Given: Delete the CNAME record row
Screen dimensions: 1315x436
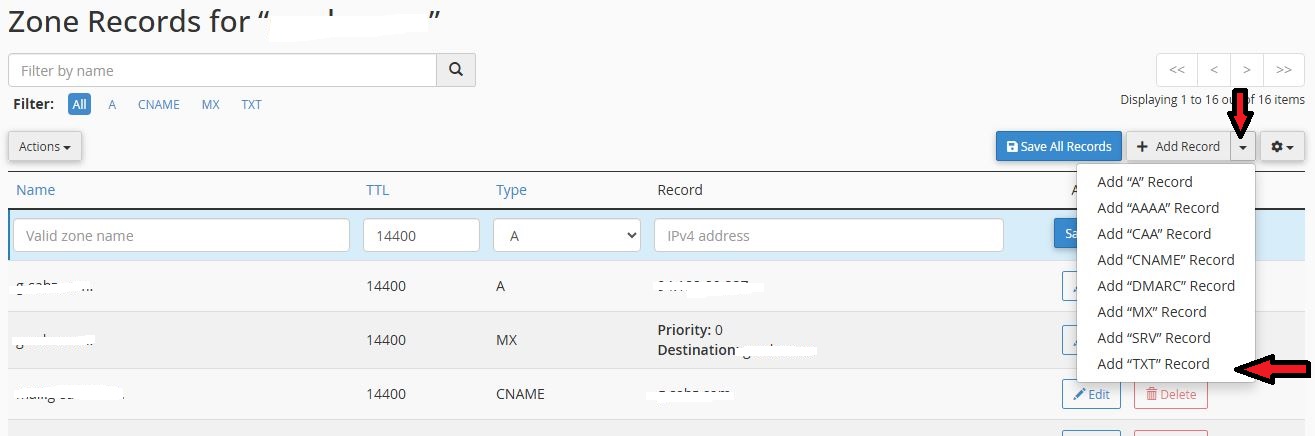Looking at the screenshot, I should coord(1170,394).
